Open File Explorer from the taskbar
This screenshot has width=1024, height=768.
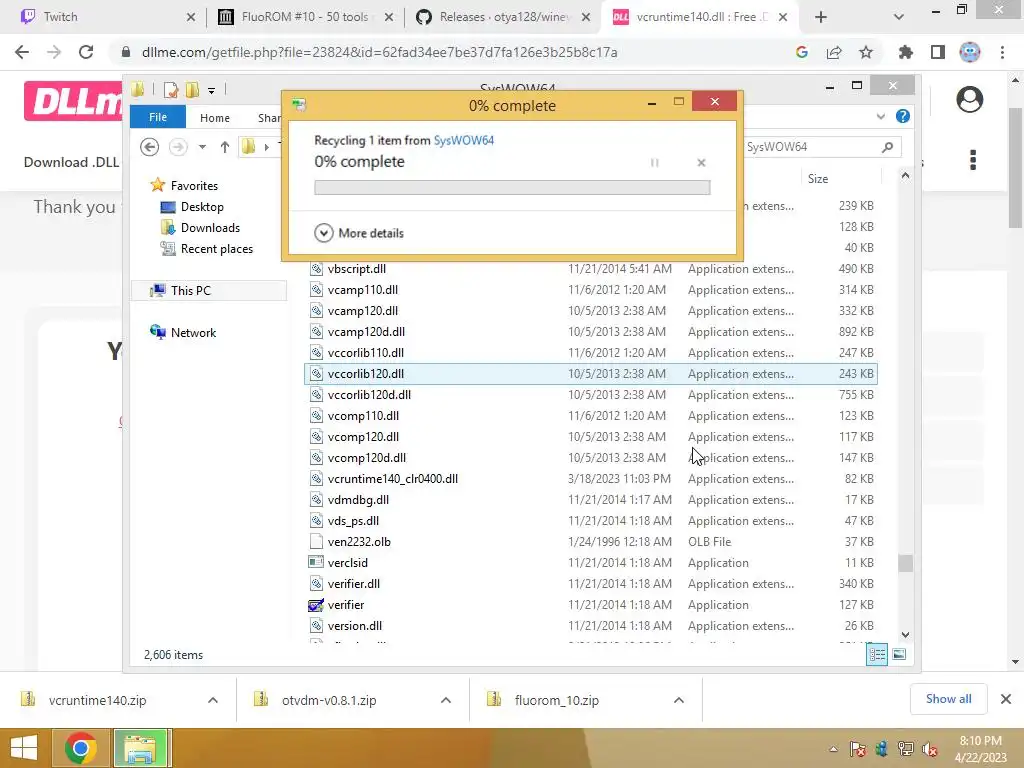[142, 748]
